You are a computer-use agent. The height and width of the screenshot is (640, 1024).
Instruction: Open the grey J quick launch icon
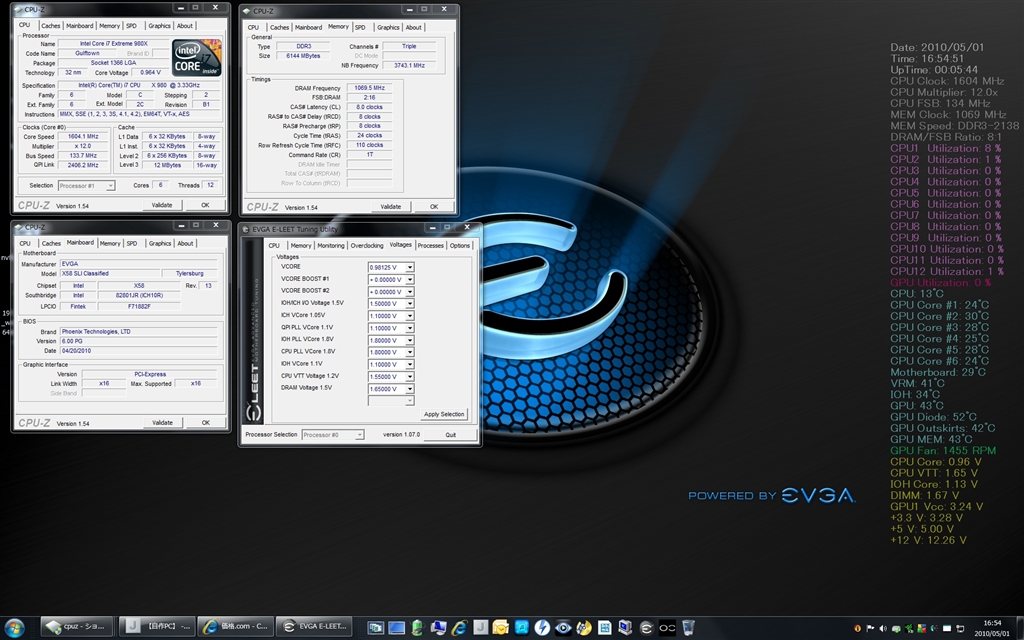[480, 628]
